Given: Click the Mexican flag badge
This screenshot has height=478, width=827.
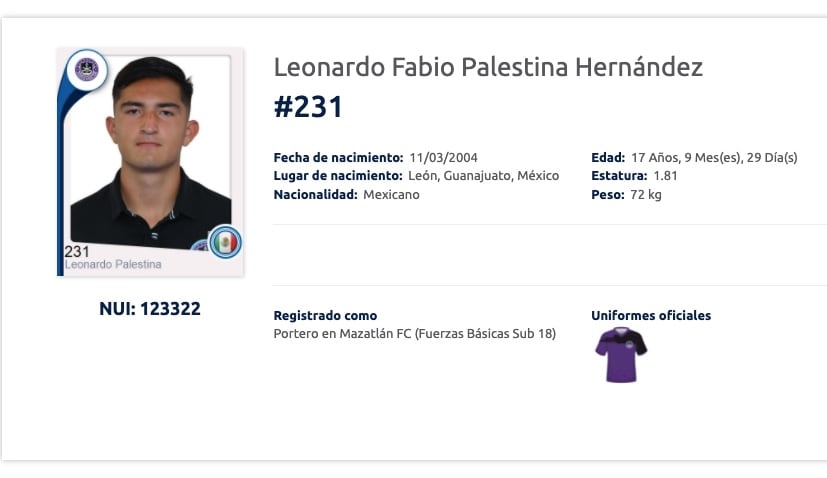Looking at the screenshot, I should [225, 242].
